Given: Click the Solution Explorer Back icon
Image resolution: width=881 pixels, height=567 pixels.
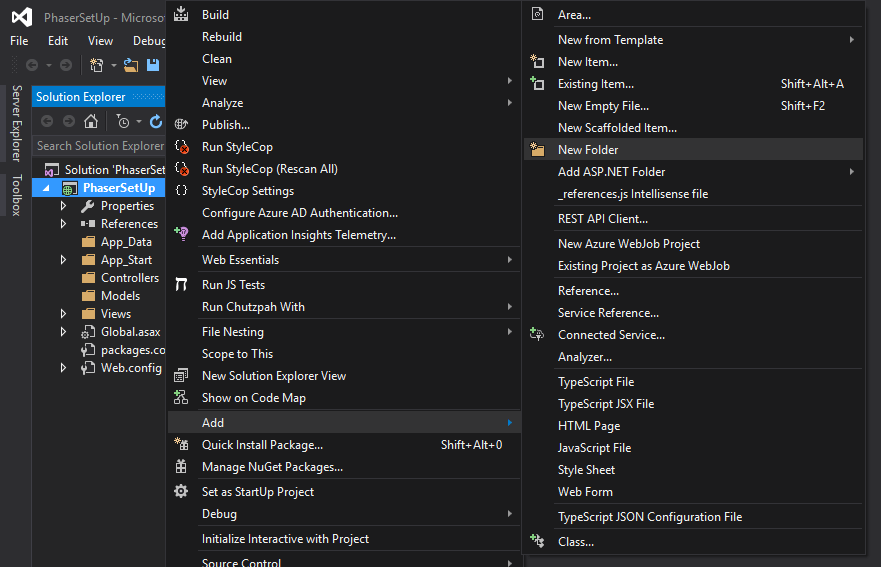Looking at the screenshot, I should coord(47,121).
